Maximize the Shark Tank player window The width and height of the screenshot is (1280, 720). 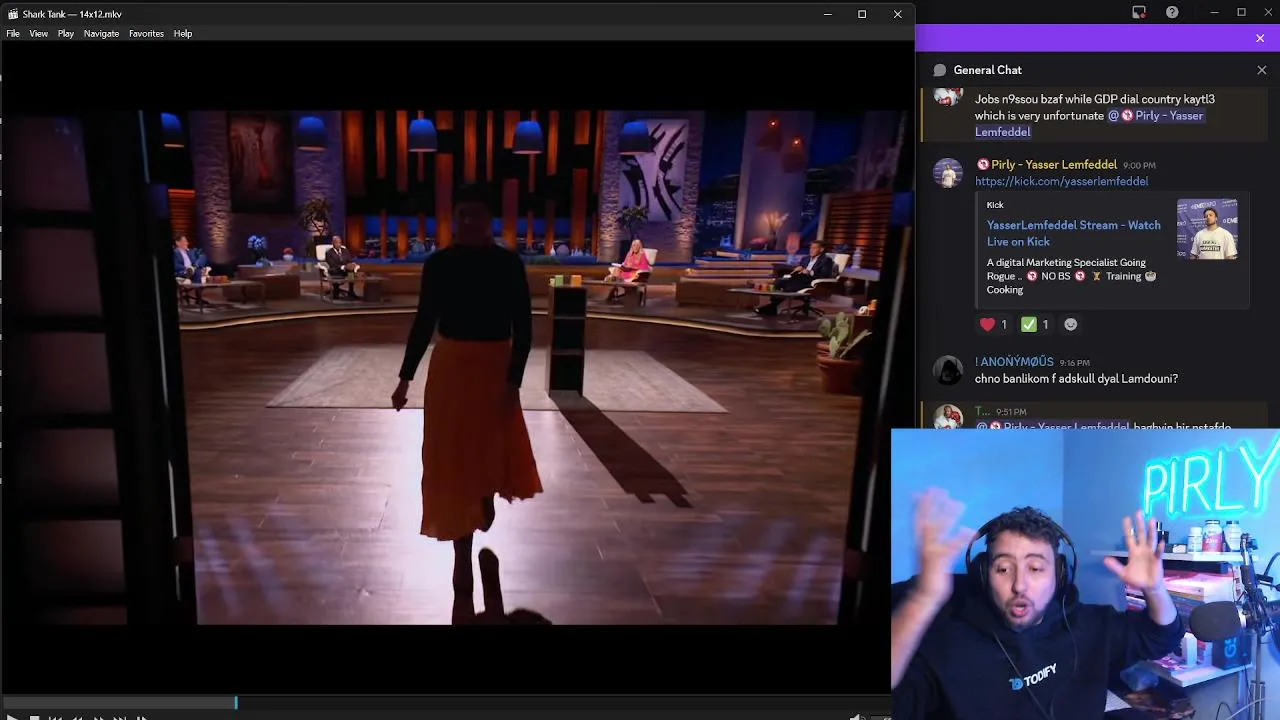862,14
